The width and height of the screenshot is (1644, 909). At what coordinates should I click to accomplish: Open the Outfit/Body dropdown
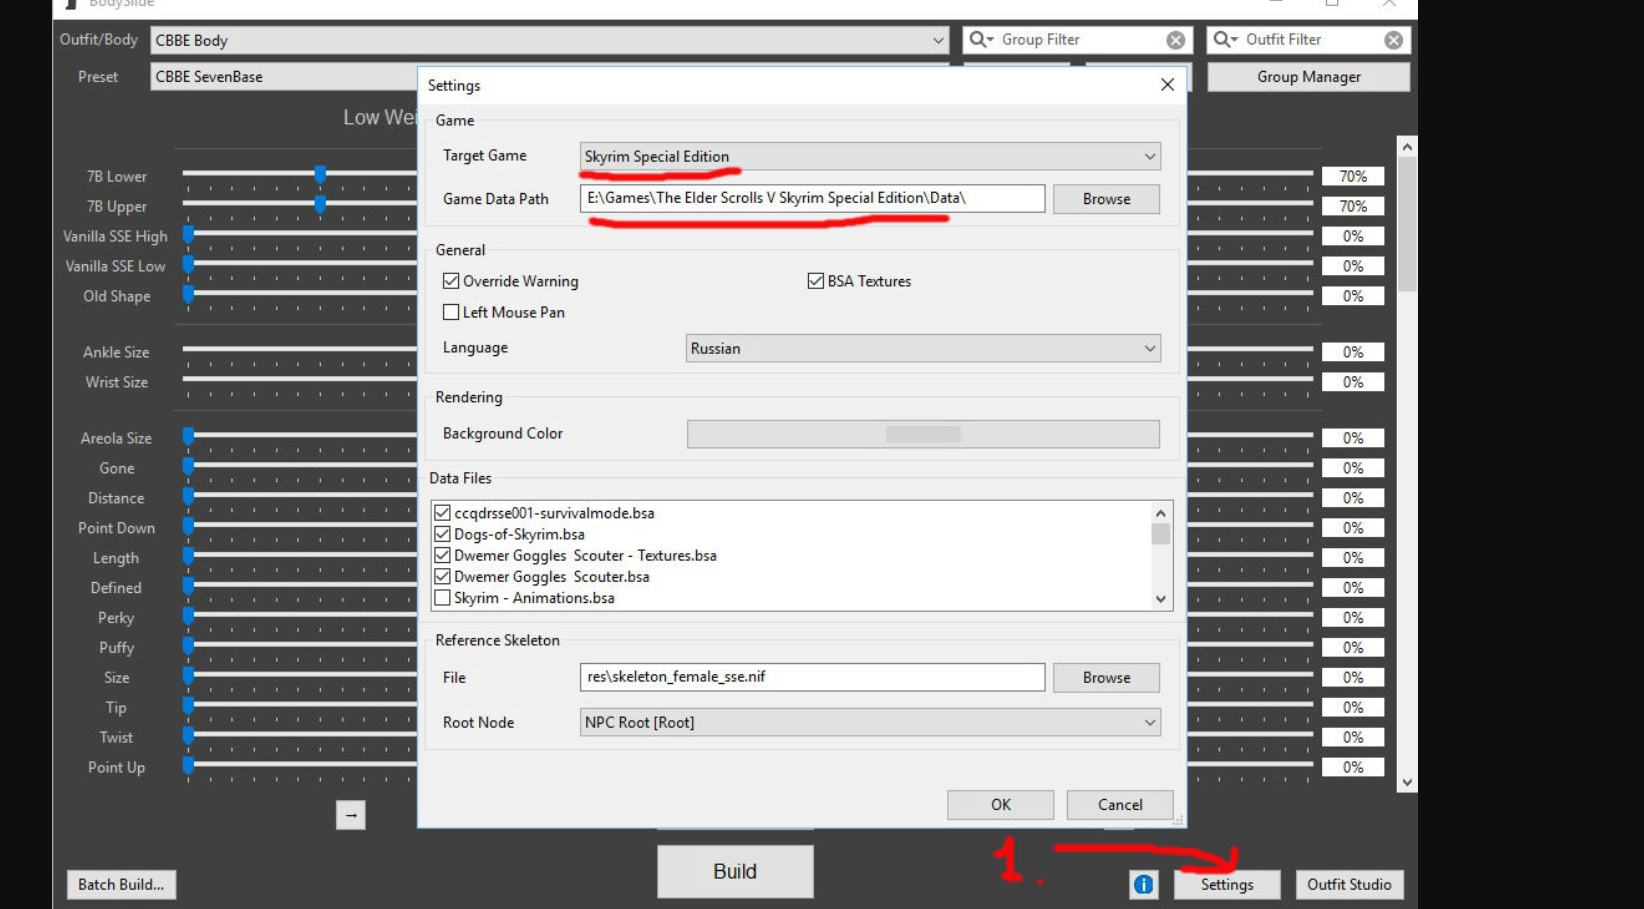(548, 40)
